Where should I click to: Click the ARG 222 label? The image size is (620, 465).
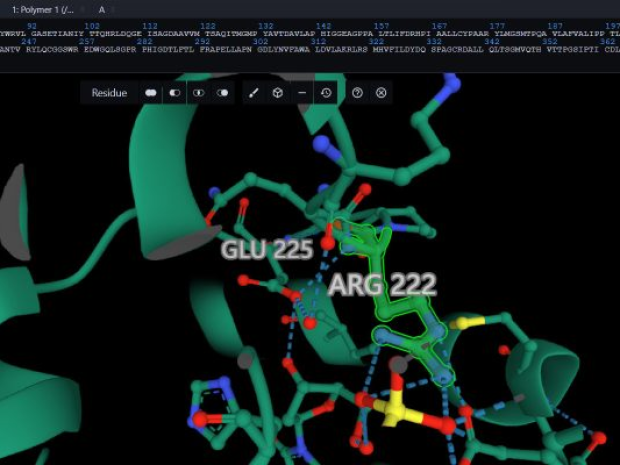[x=382, y=285]
